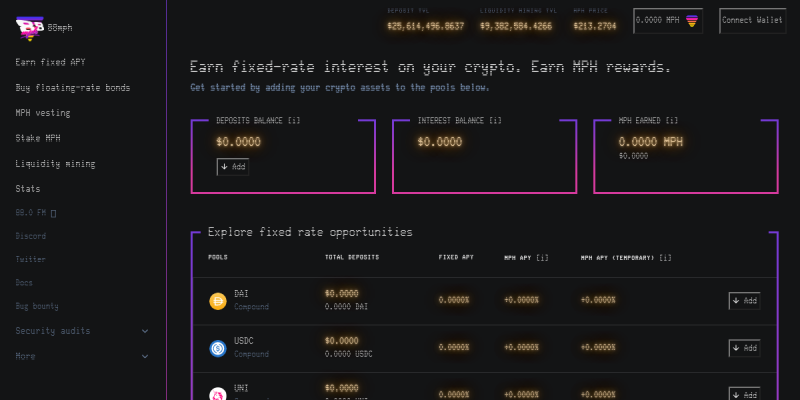Expand the Security audits menu
The image size is (800, 400).
coord(145,331)
